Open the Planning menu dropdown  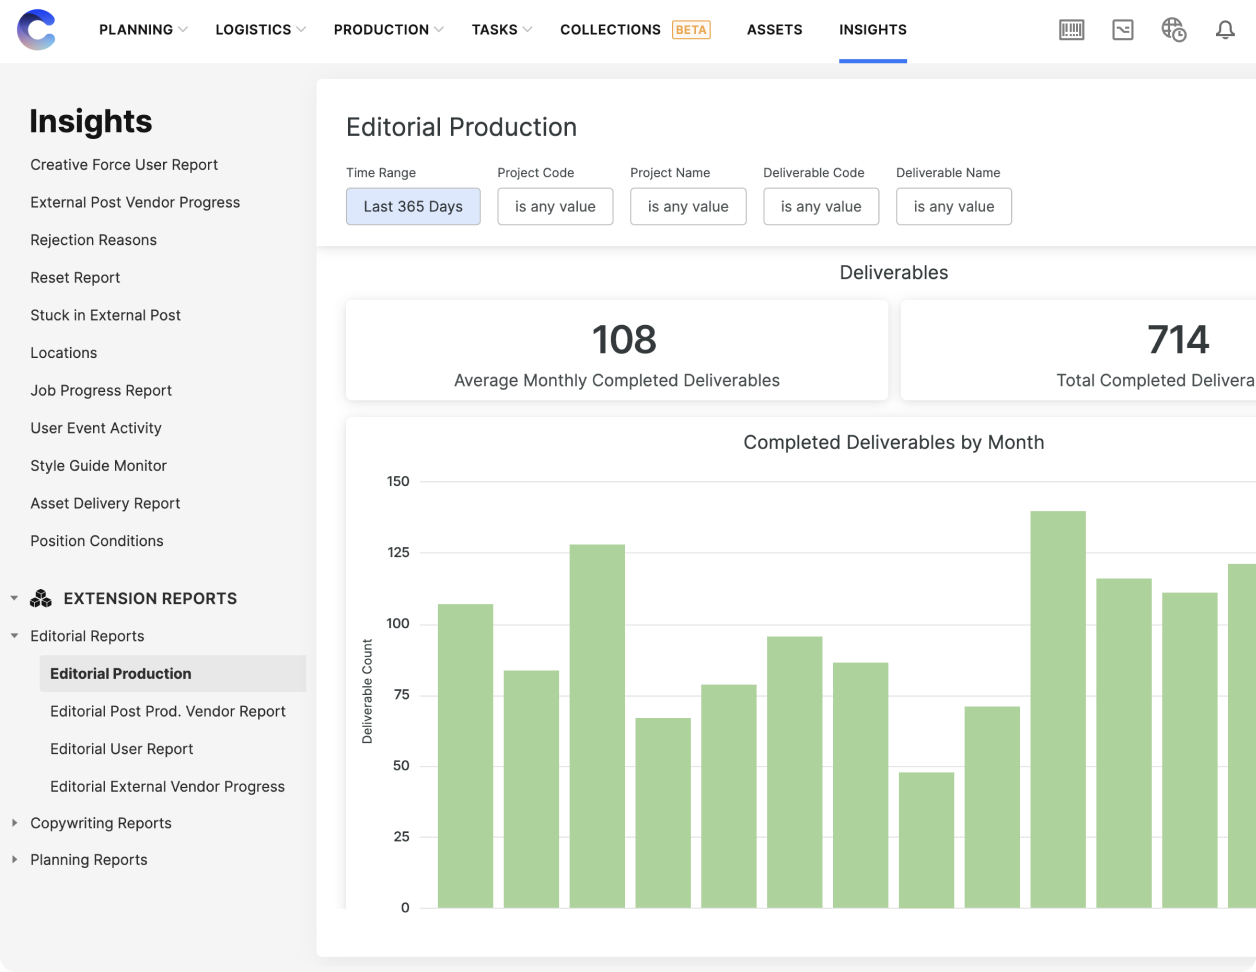143,30
